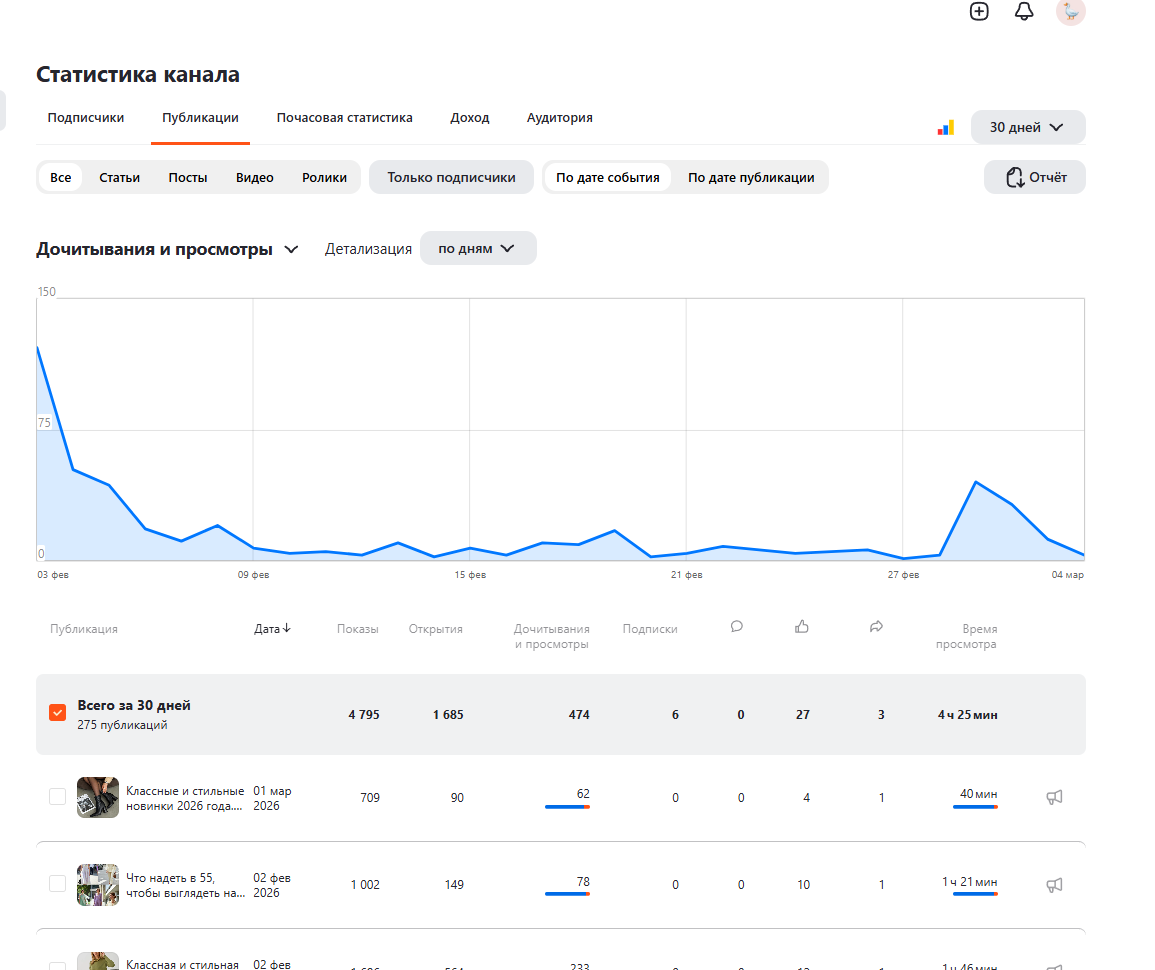The image size is (1155, 970).
Task: Check the Классные и стильные новинки row checkbox
Action: pos(57,797)
